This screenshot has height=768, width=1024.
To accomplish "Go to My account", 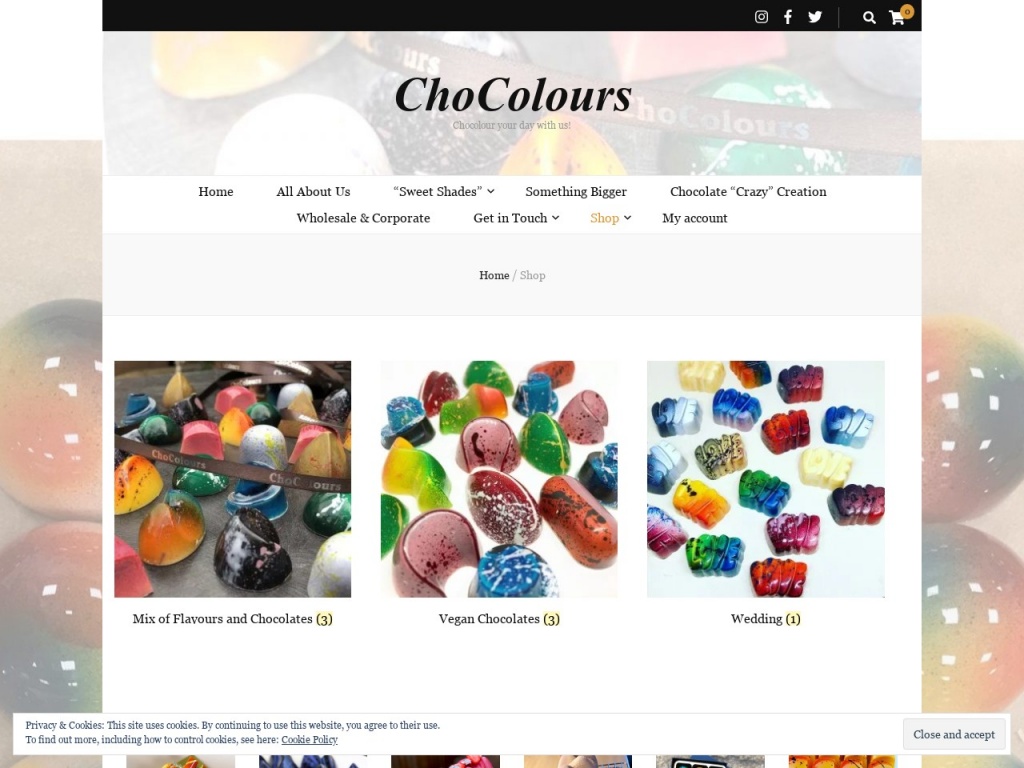I will coord(694,218).
